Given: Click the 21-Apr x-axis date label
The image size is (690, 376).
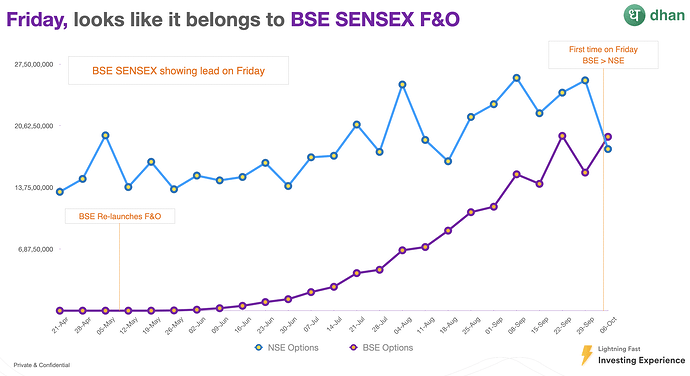Looking at the screenshot, I should click(x=60, y=325).
